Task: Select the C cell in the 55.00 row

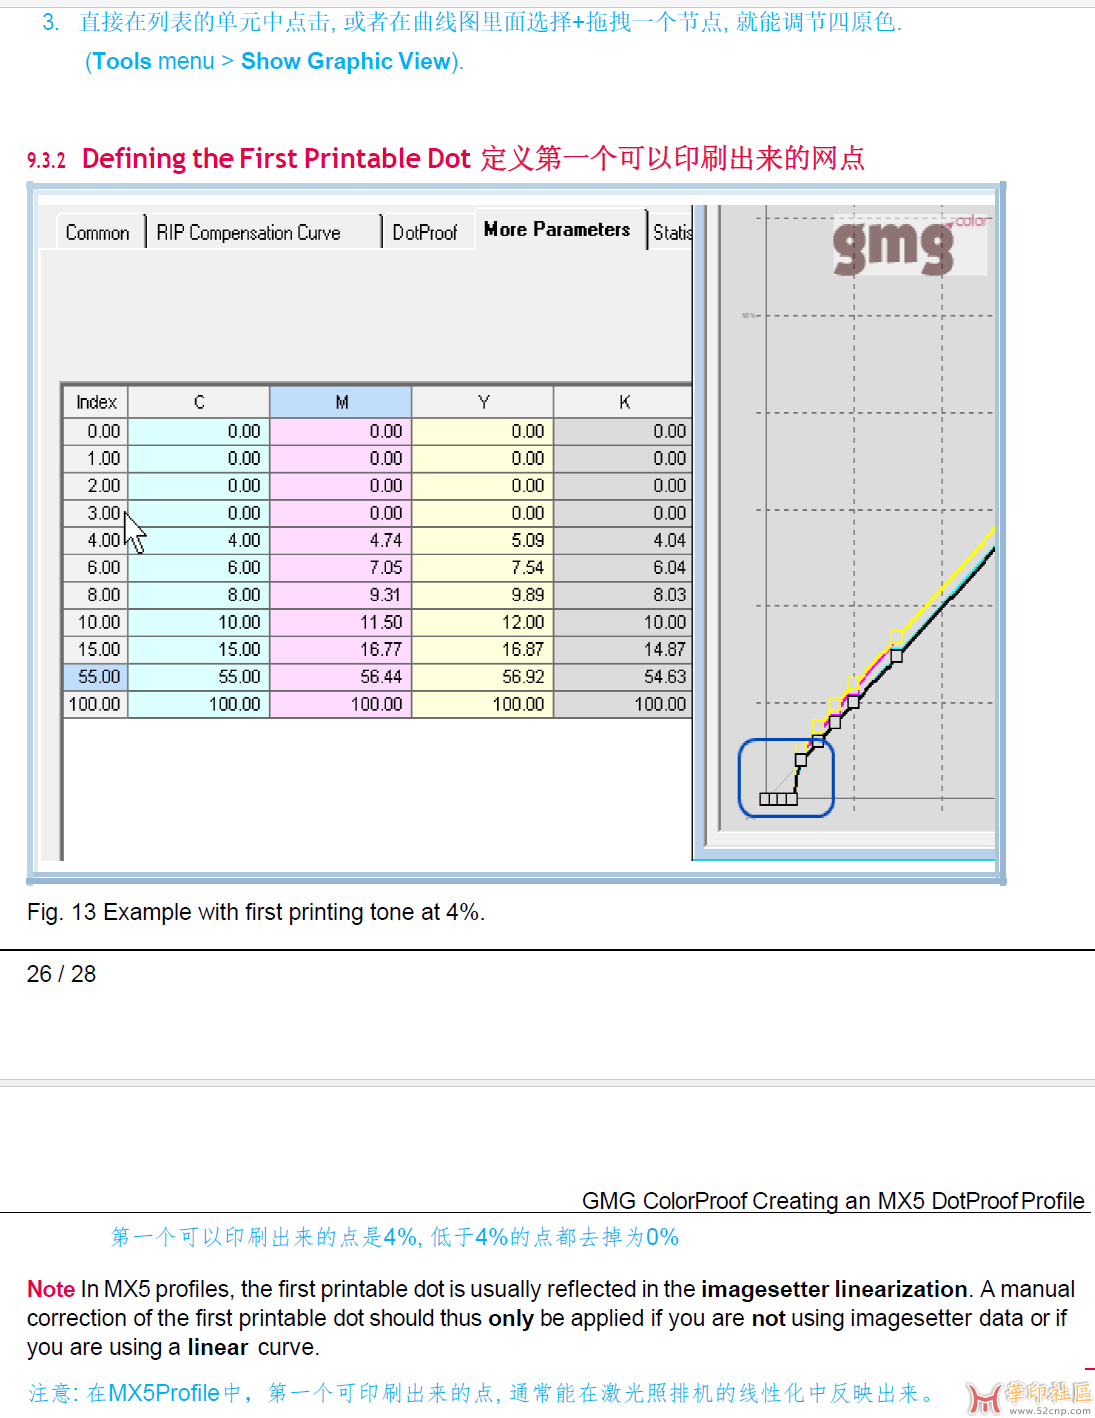Action: [199, 677]
